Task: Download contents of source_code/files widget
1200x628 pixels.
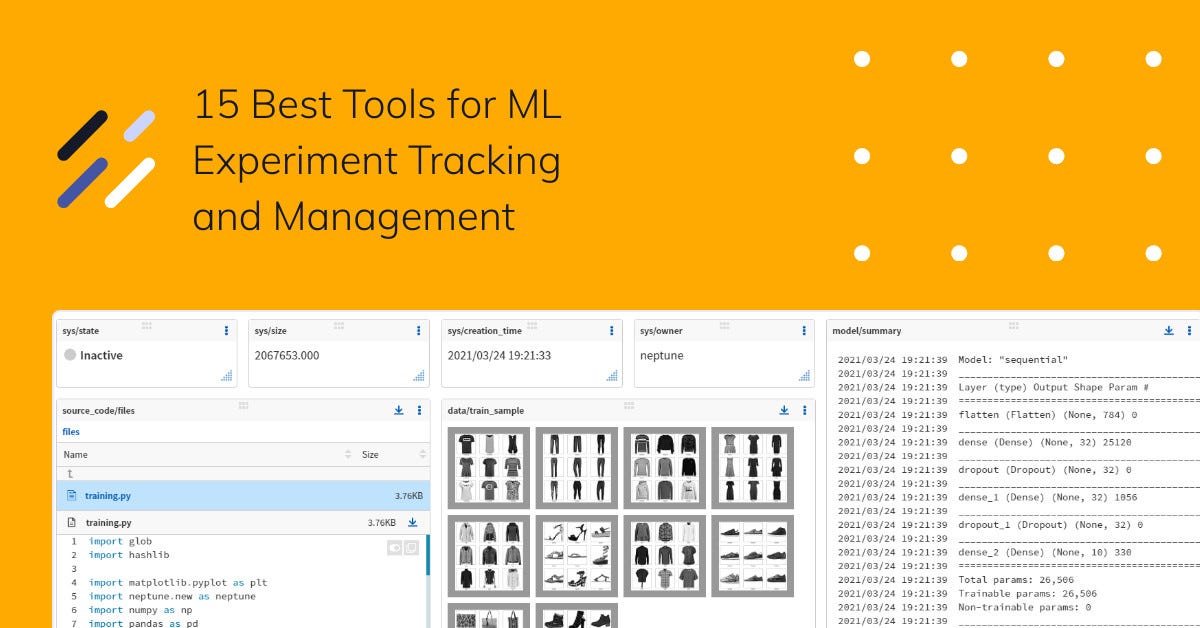Action: coord(399,410)
